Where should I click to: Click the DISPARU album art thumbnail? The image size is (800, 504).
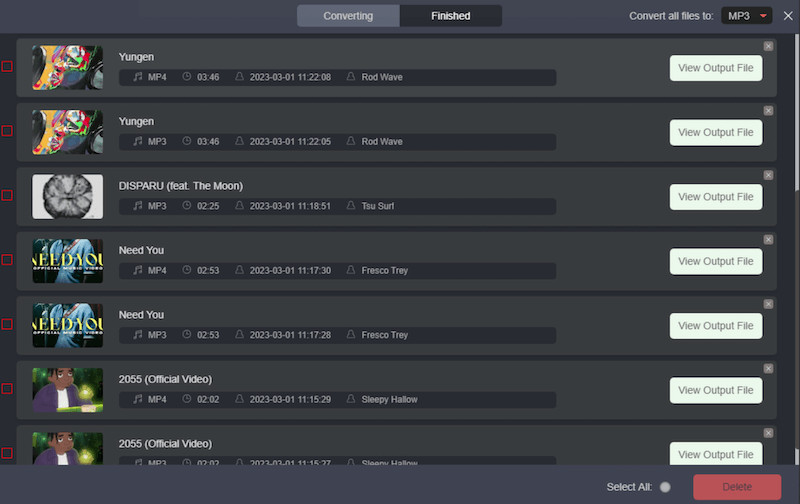click(67, 197)
